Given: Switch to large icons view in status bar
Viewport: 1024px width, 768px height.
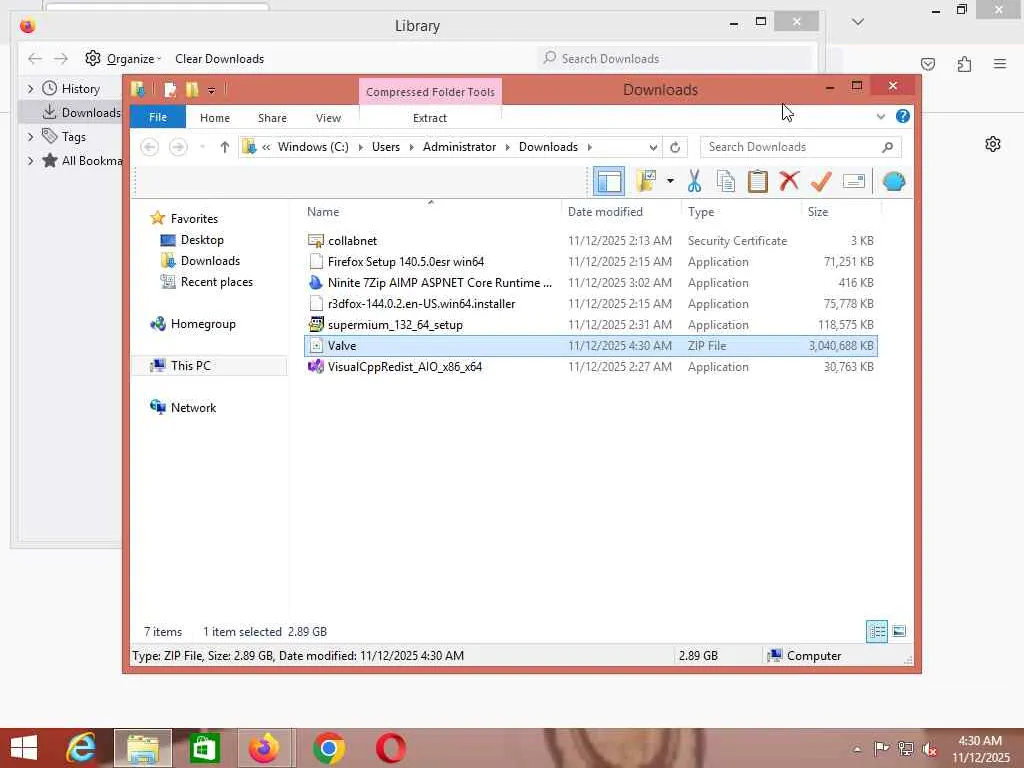Looking at the screenshot, I should pyautogui.click(x=899, y=631).
